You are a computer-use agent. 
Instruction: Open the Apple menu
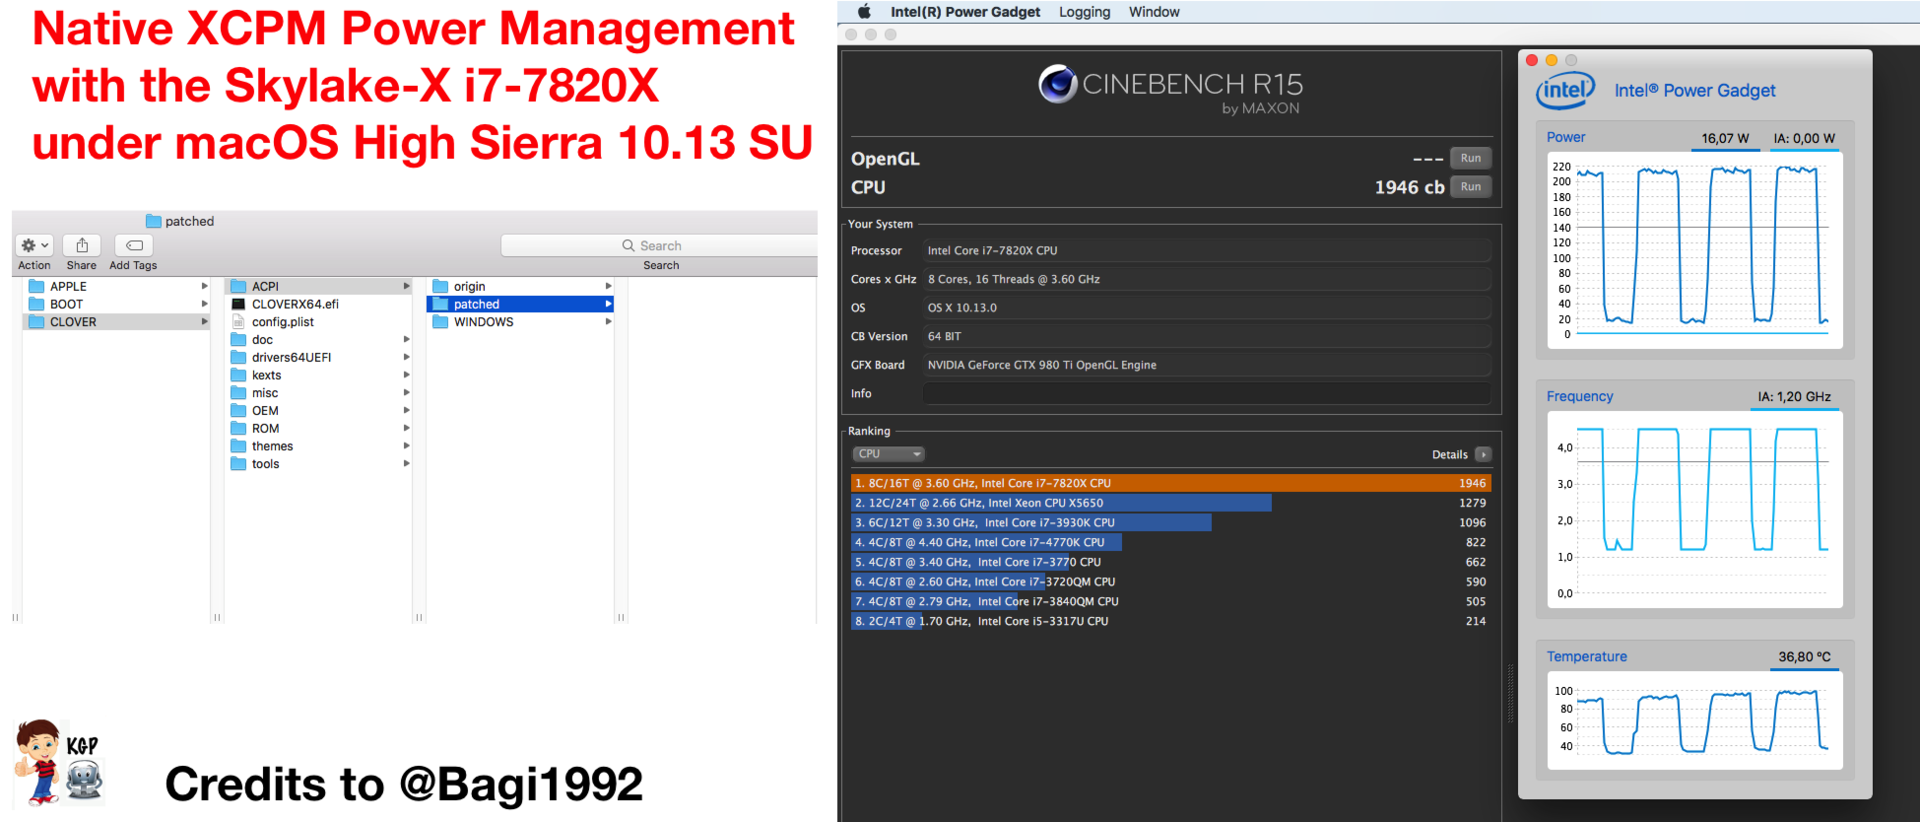[865, 12]
